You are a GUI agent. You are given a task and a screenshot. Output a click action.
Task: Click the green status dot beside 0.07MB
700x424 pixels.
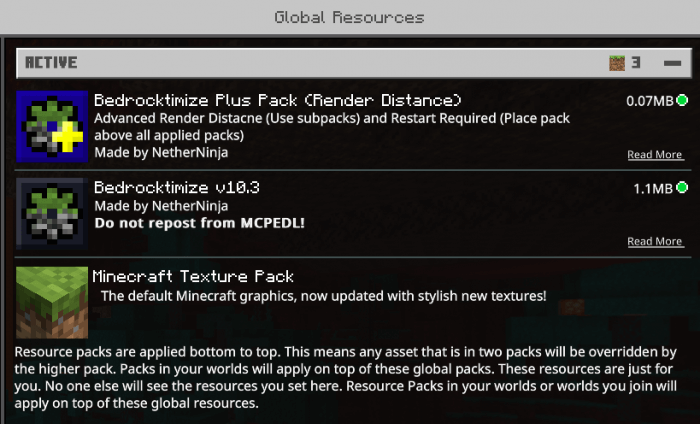click(682, 100)
